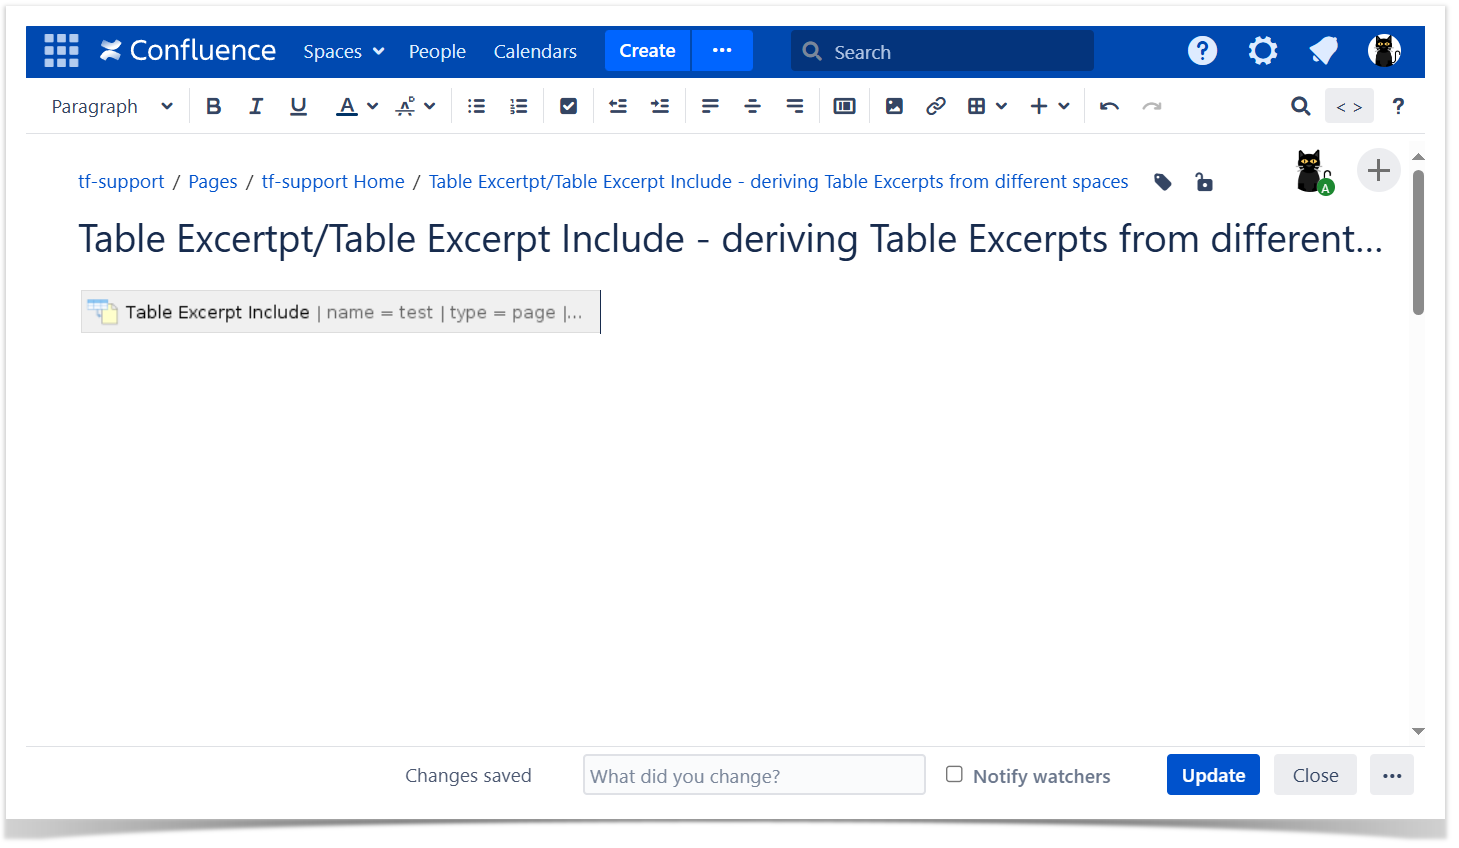Insert a numbered list

[x=518, y=106]
